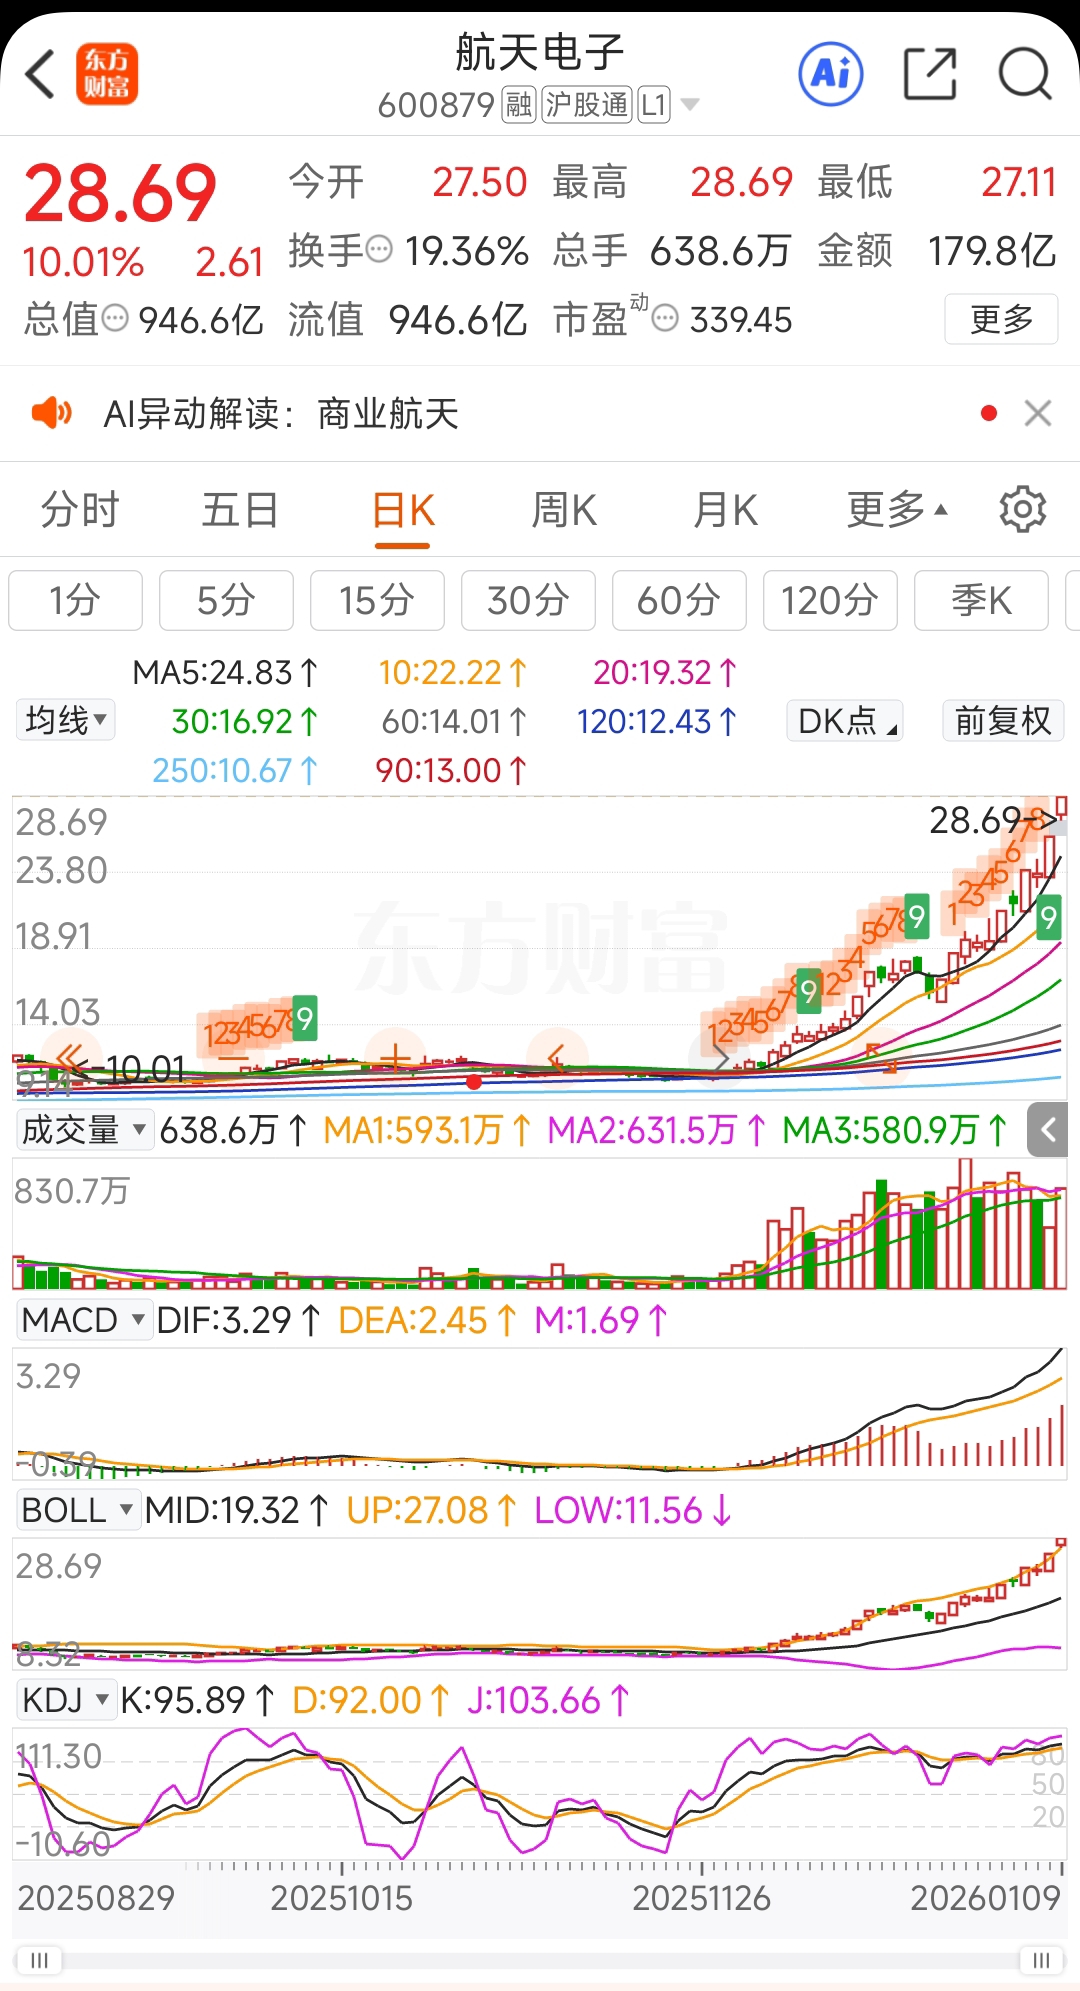1080x1991 pixels.
Task: Switch to the 周K tab
Action: click(564, 509)
